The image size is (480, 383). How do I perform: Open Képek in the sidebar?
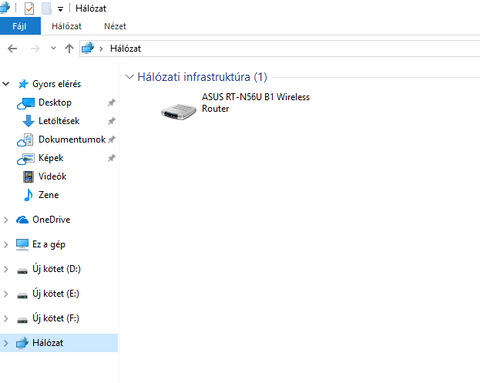point(51,158)
